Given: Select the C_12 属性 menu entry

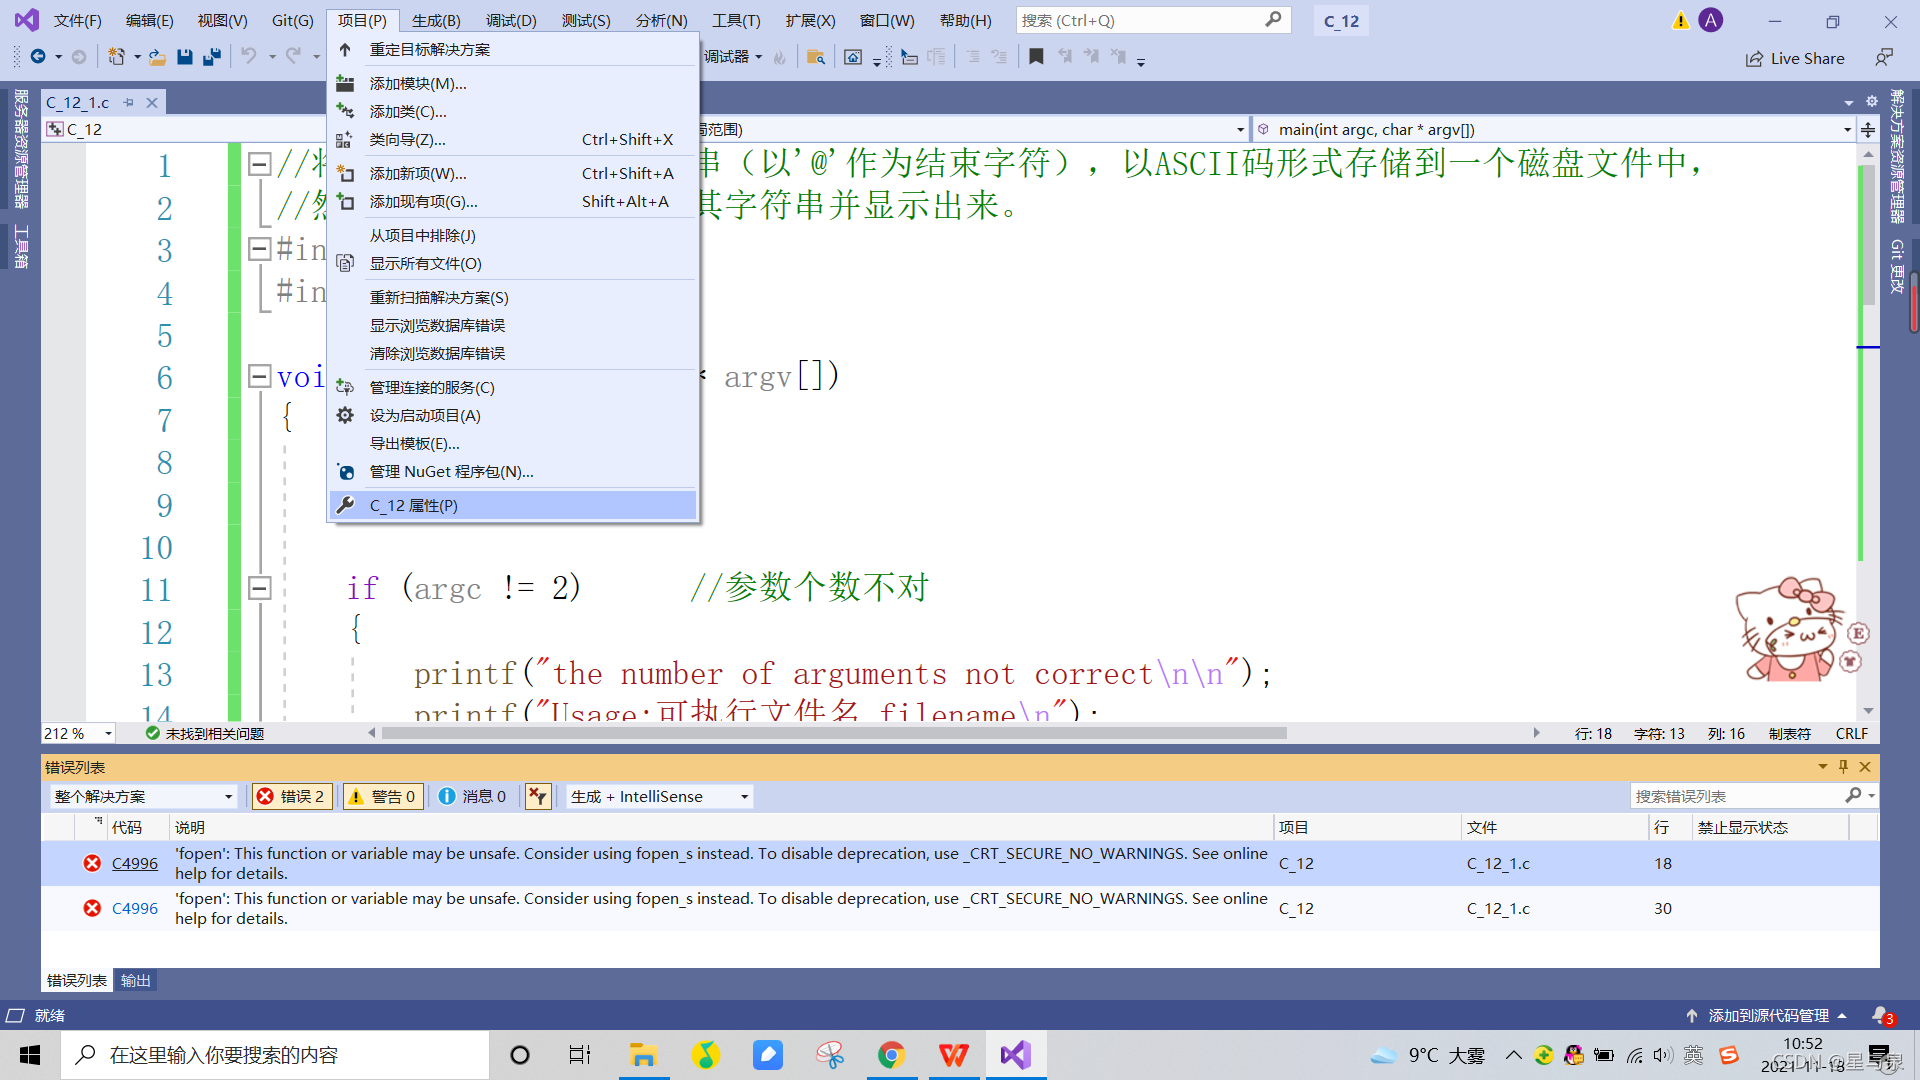Looking at the screenshot, I should (x=413, y=505).
